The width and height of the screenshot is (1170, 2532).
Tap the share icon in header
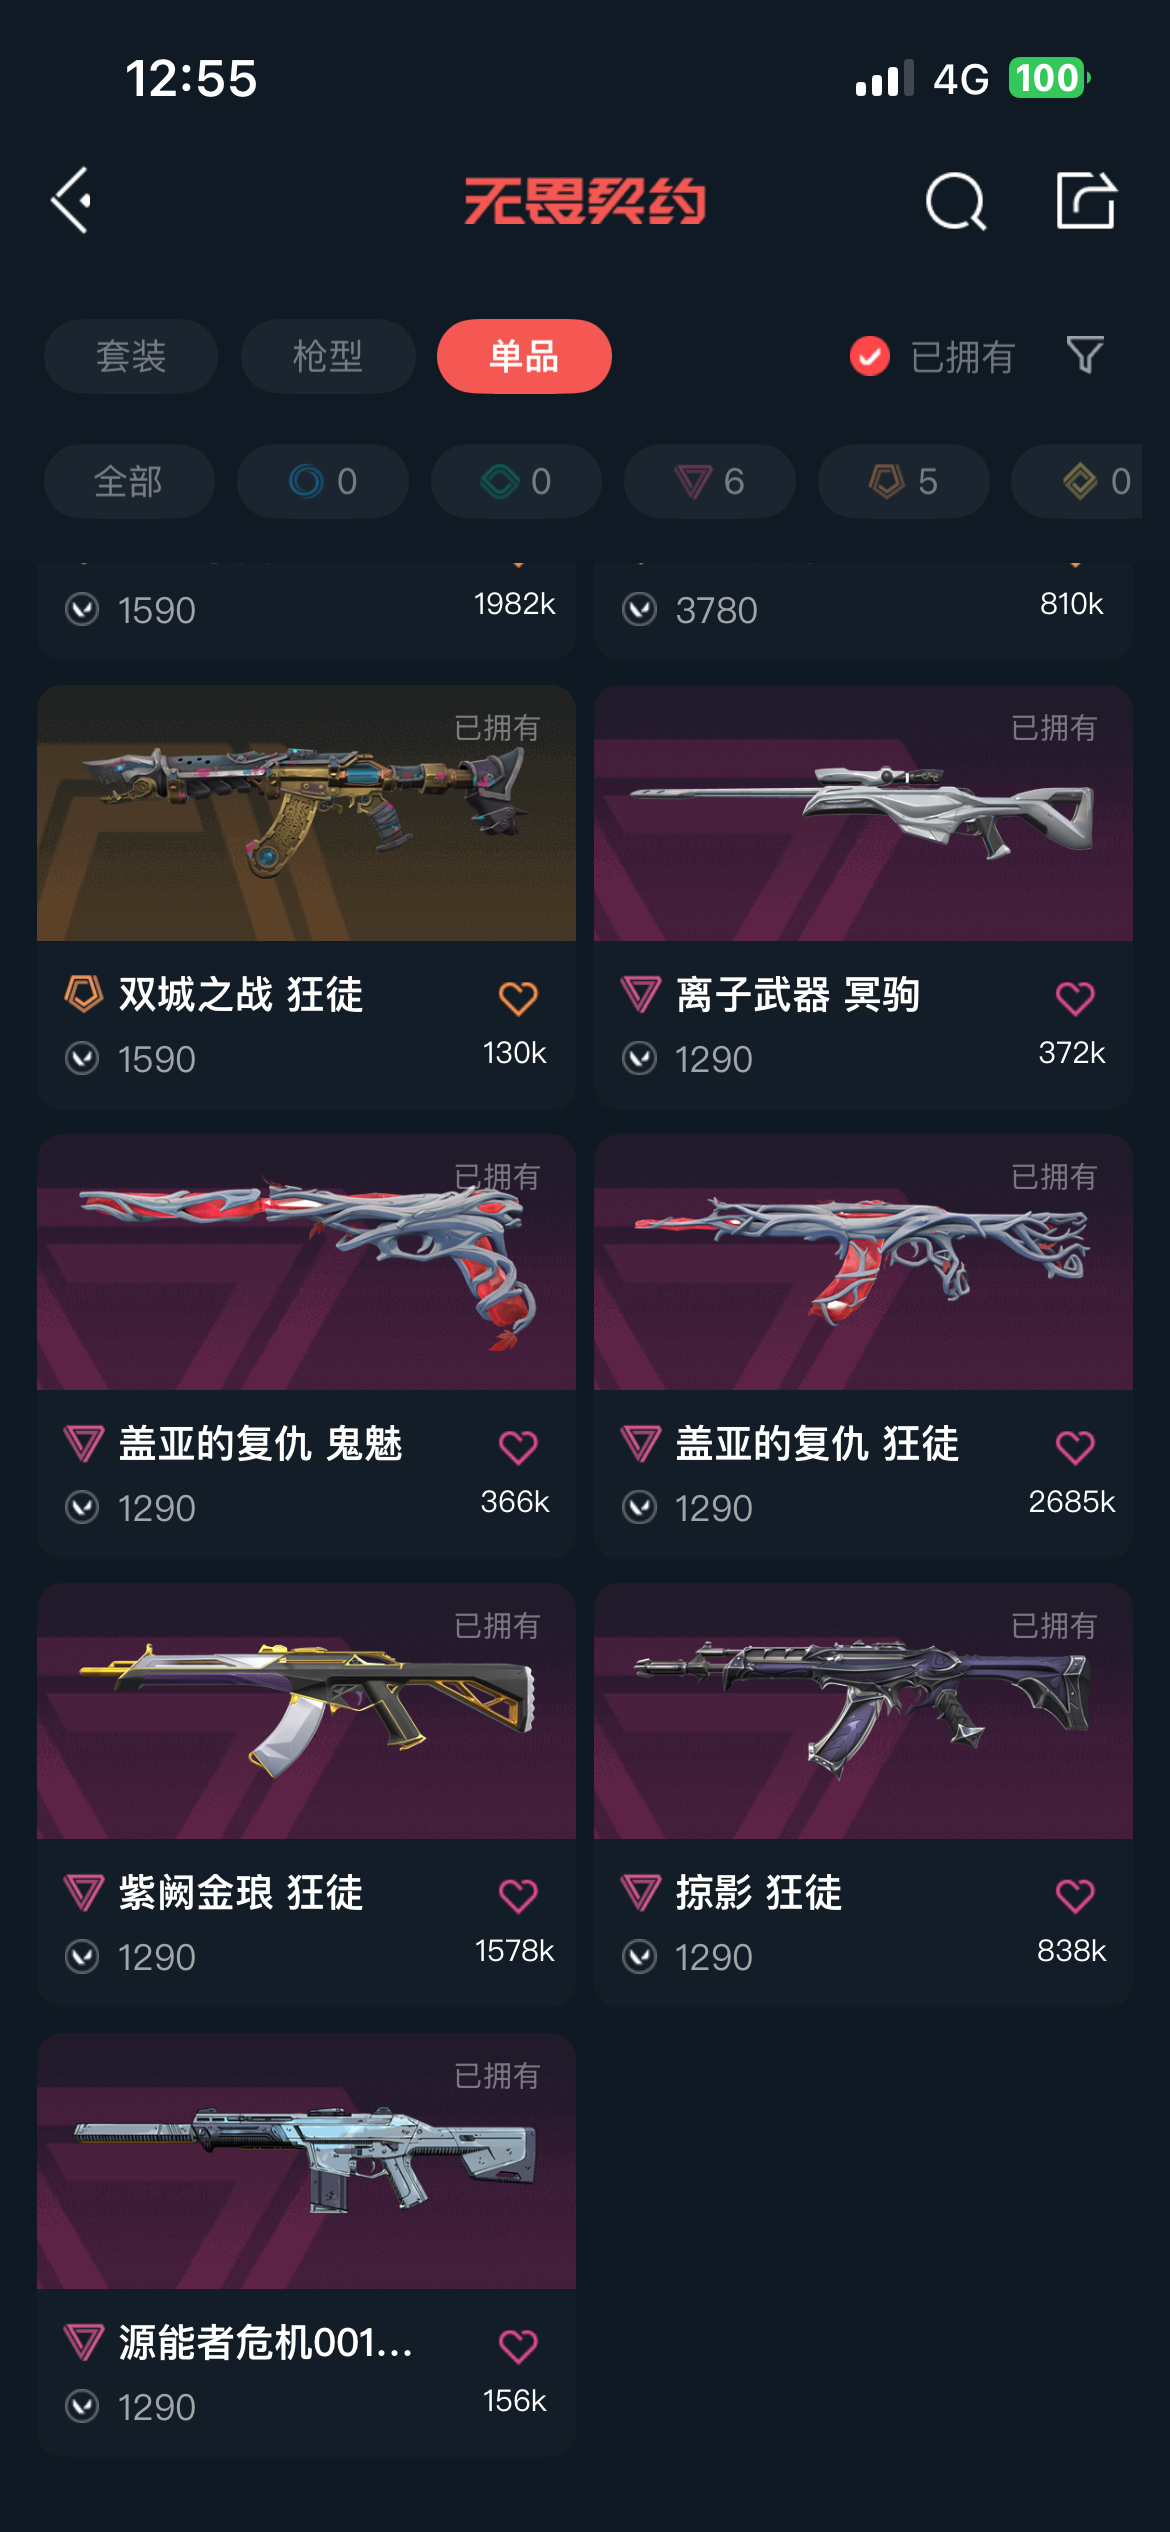pos(1086,200)
